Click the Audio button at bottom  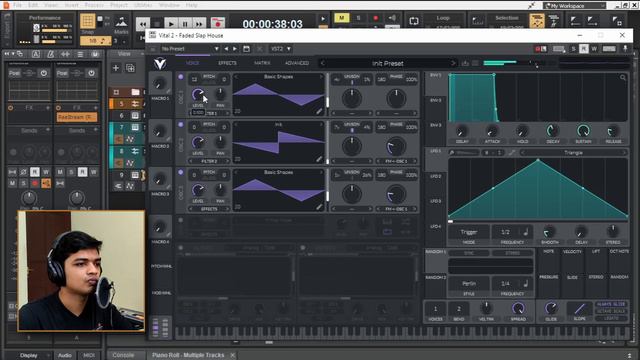[x=64, y=356]
